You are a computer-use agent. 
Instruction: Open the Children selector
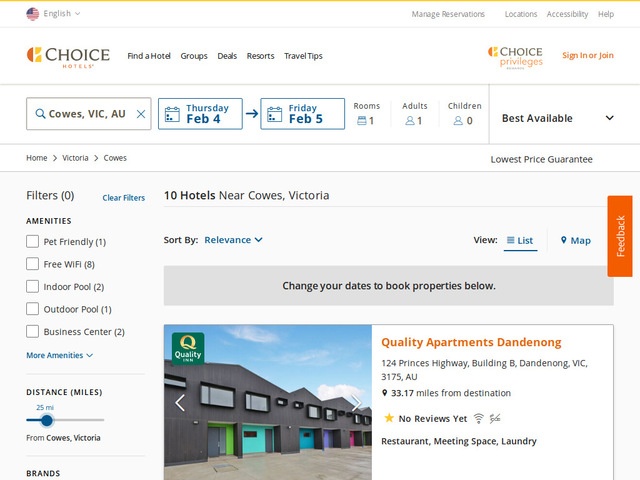point(464,114)
